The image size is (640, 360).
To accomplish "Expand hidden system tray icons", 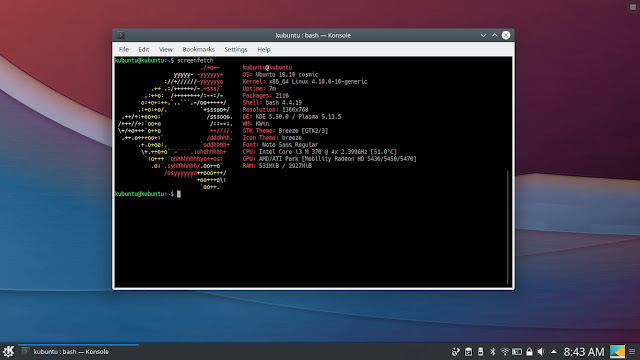I will click(553, 351).
